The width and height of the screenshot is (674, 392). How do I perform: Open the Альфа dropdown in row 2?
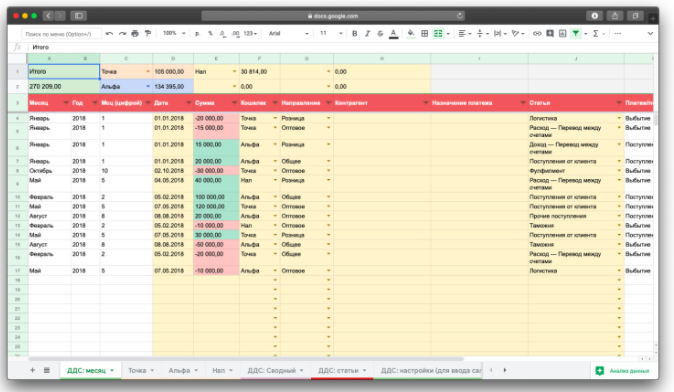pyautogui.click(x=148, y=86)
